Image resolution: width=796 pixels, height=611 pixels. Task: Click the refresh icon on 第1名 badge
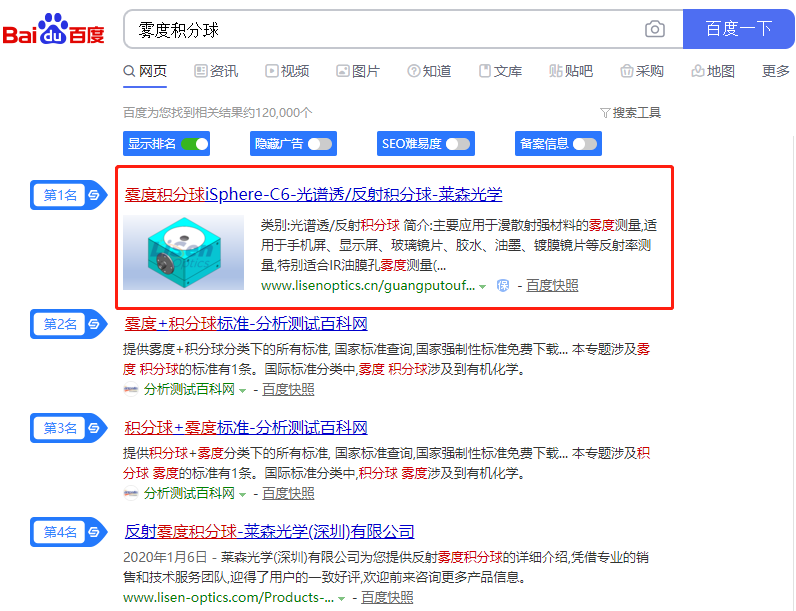click(94, 195)
